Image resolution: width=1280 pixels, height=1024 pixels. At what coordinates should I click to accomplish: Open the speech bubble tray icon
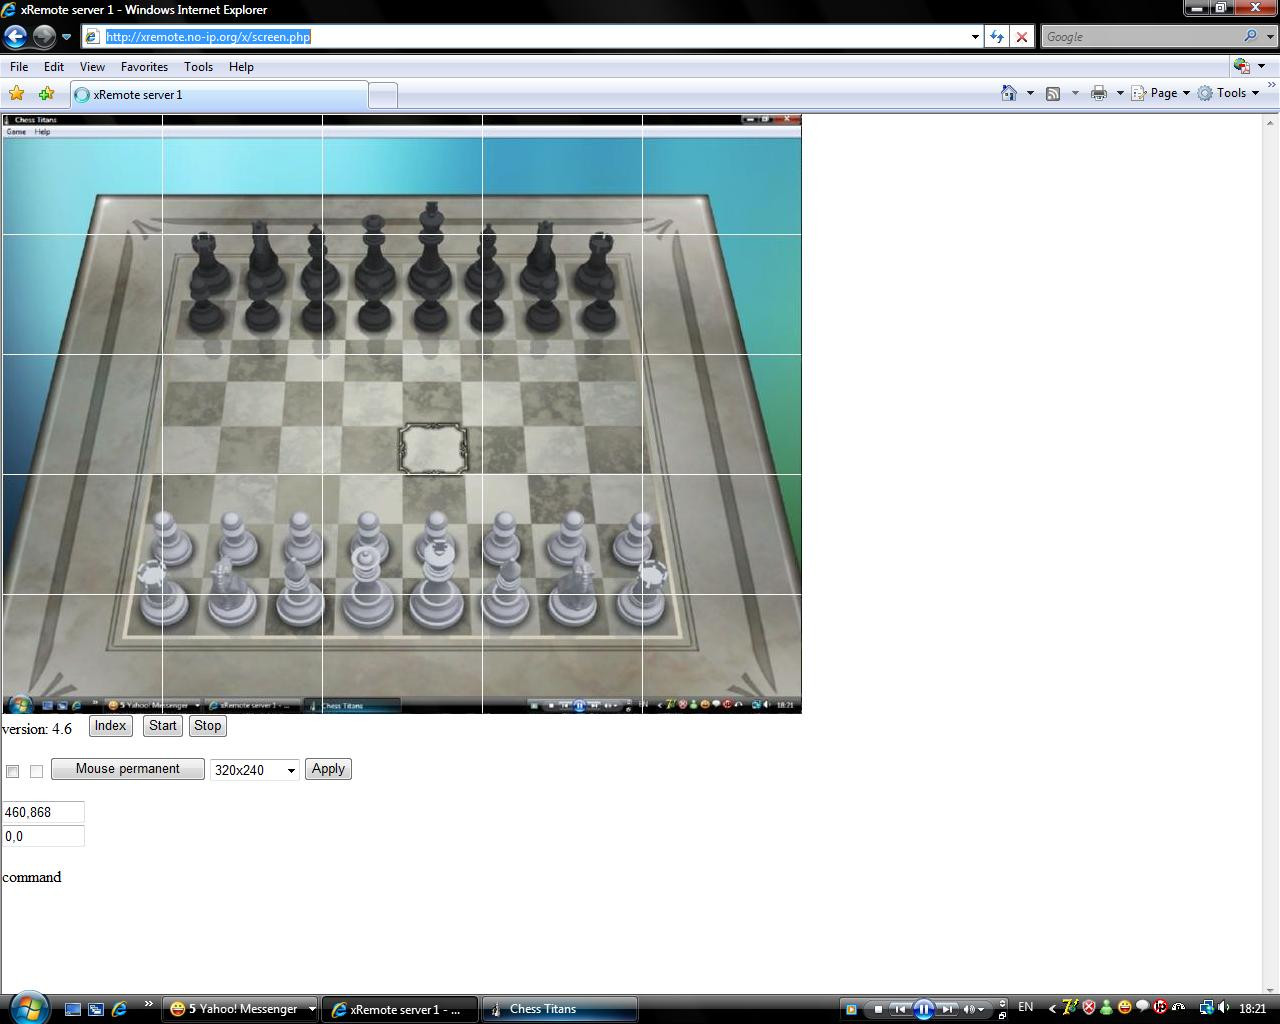coord(1142,1008)
